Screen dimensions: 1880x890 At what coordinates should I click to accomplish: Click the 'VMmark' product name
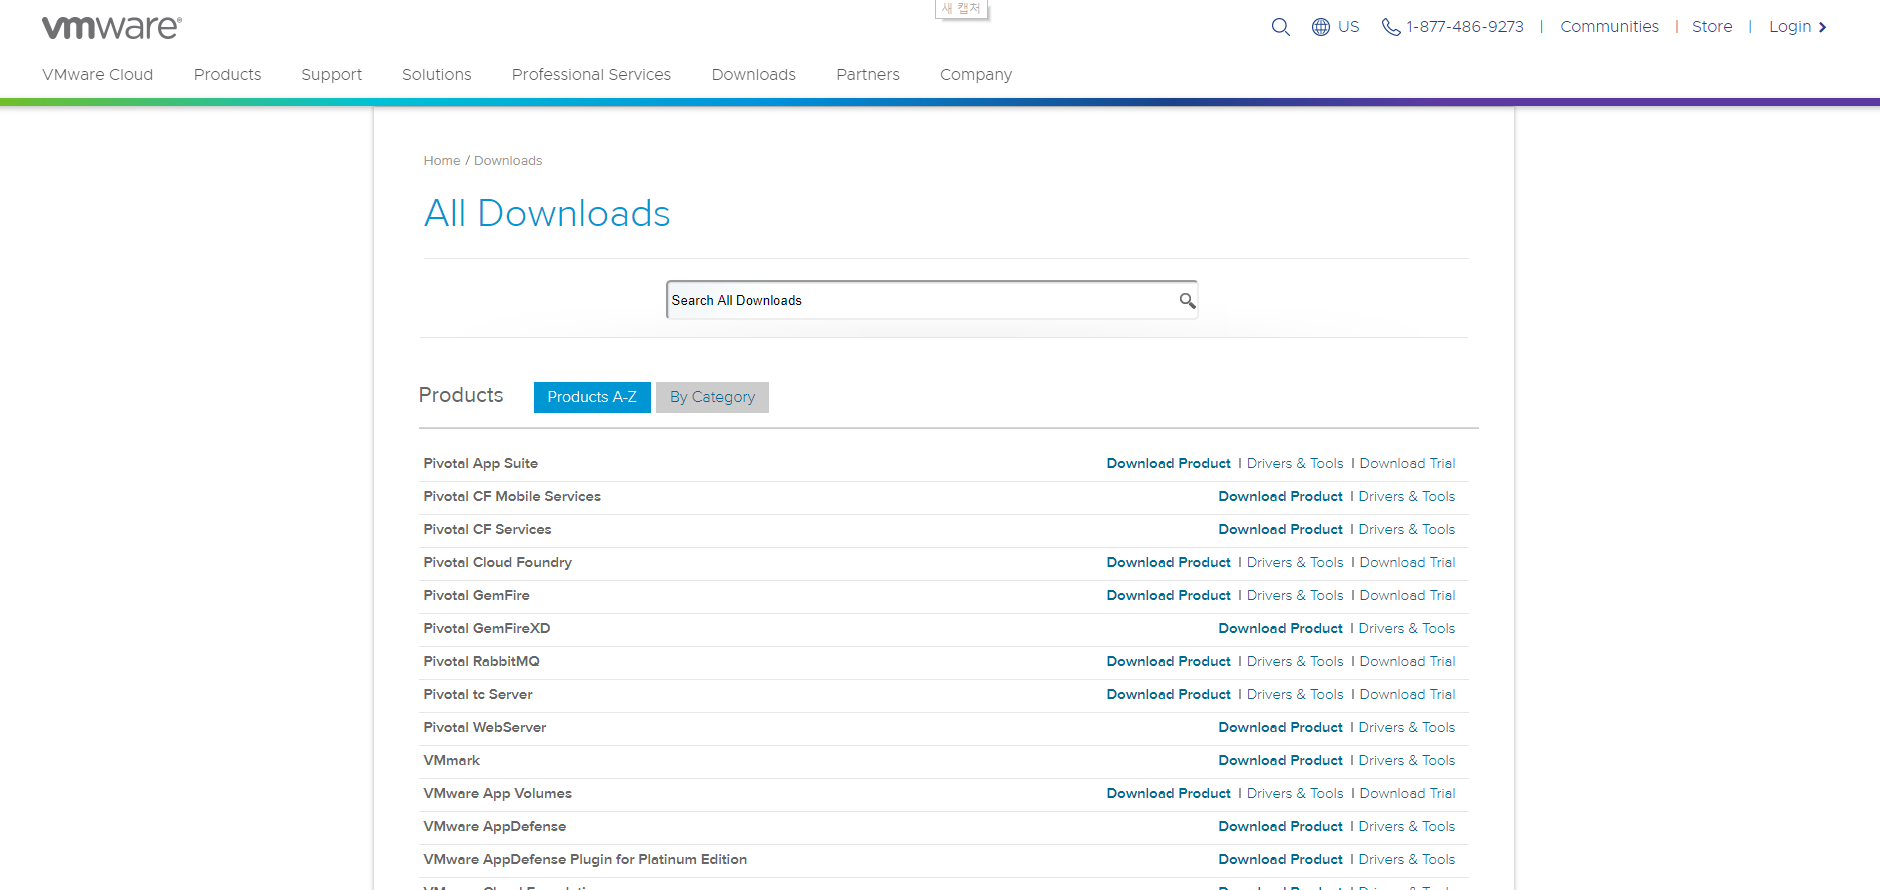[451, 760]
